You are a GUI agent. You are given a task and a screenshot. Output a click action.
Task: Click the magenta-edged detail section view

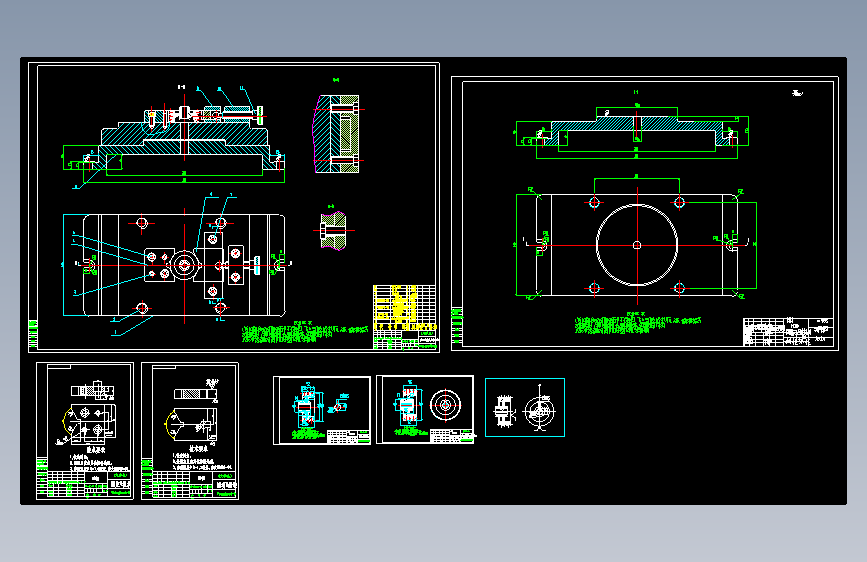pos(336,134)
